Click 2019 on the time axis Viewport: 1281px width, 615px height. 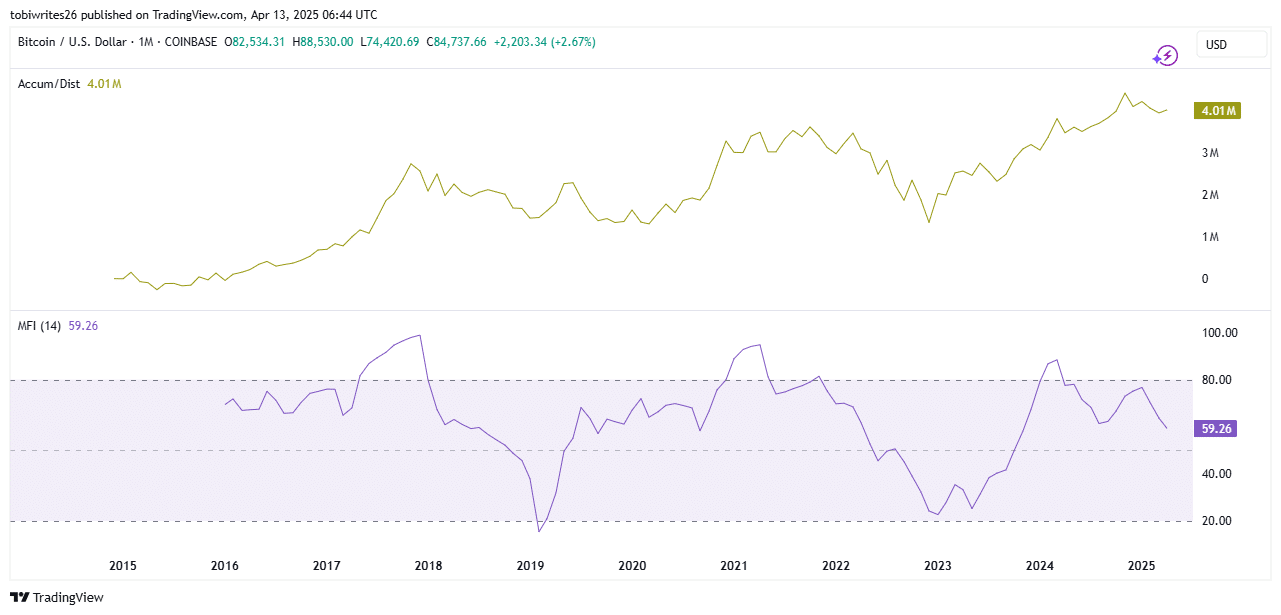530,566
